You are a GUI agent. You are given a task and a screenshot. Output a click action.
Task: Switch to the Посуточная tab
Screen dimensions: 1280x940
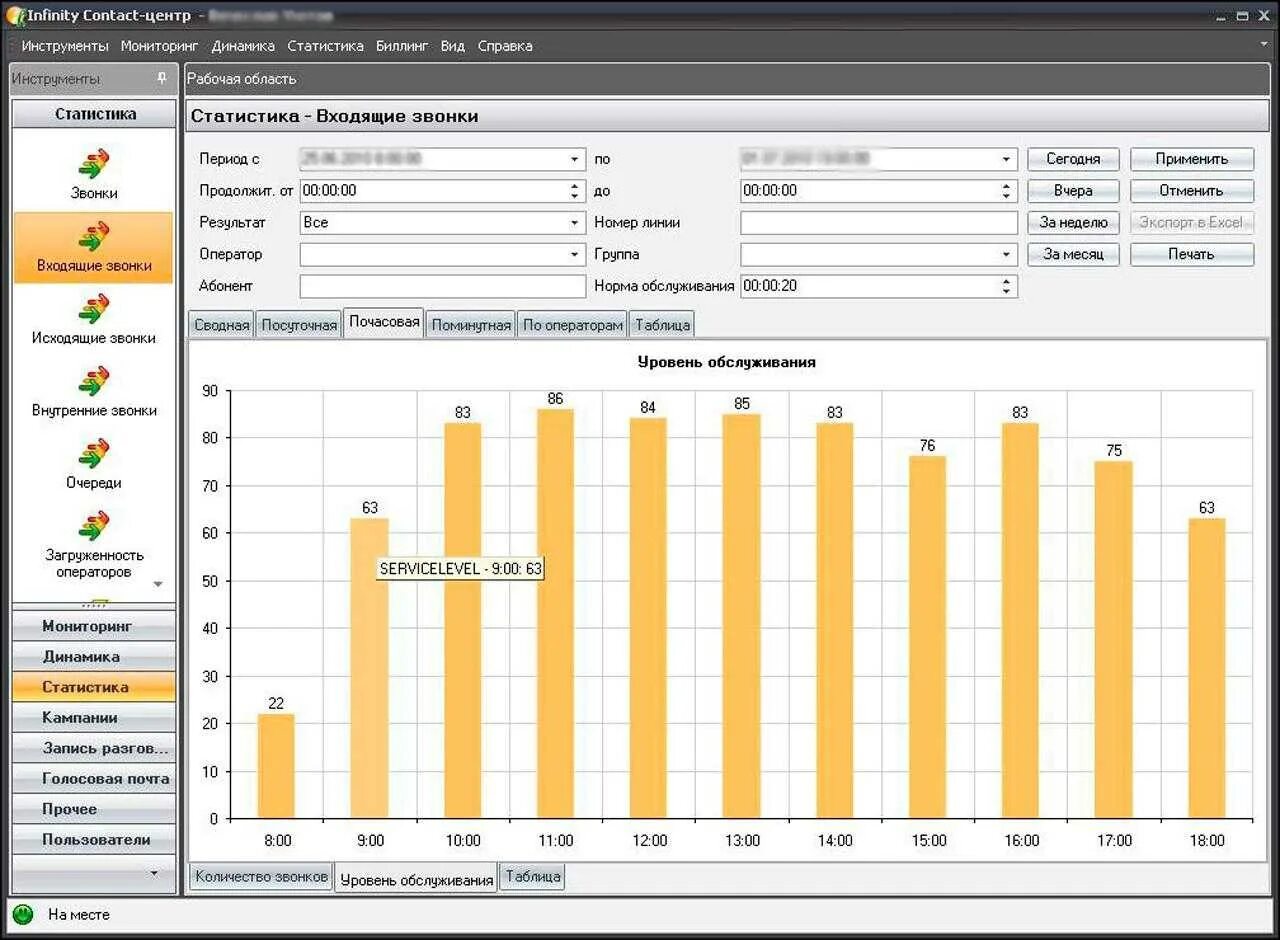tap(299, 325)
